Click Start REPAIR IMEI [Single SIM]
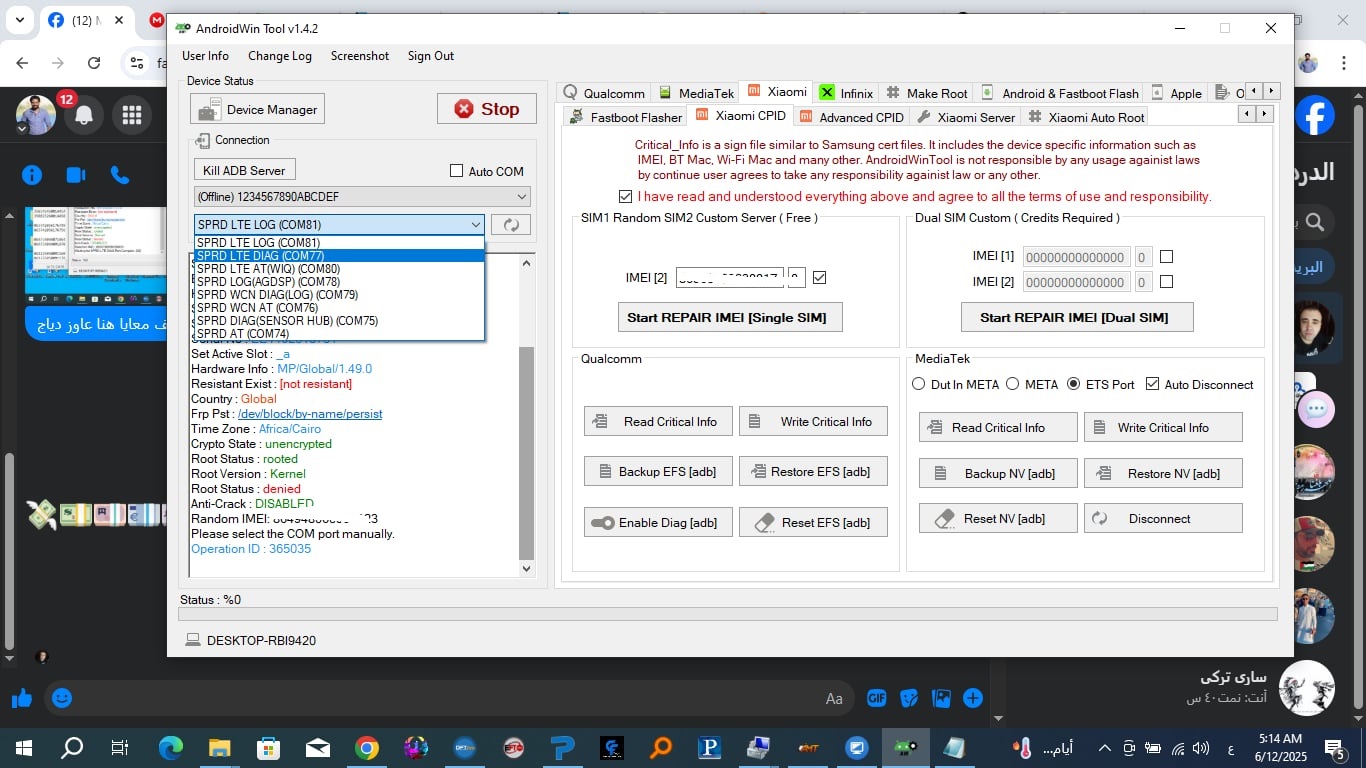 point(730,318)
